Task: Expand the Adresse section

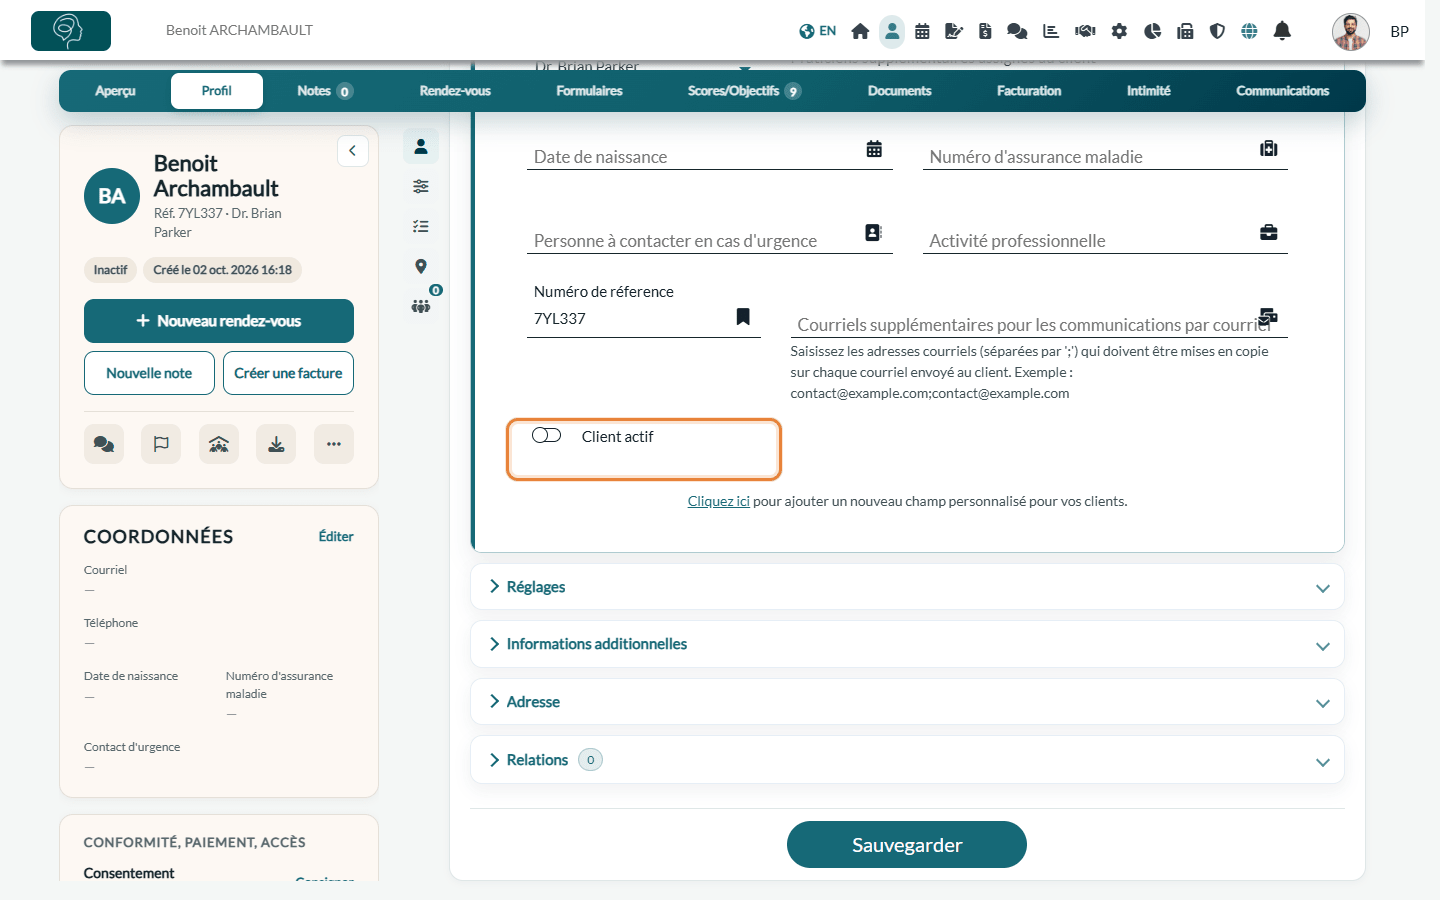Action: coord(907,702)
